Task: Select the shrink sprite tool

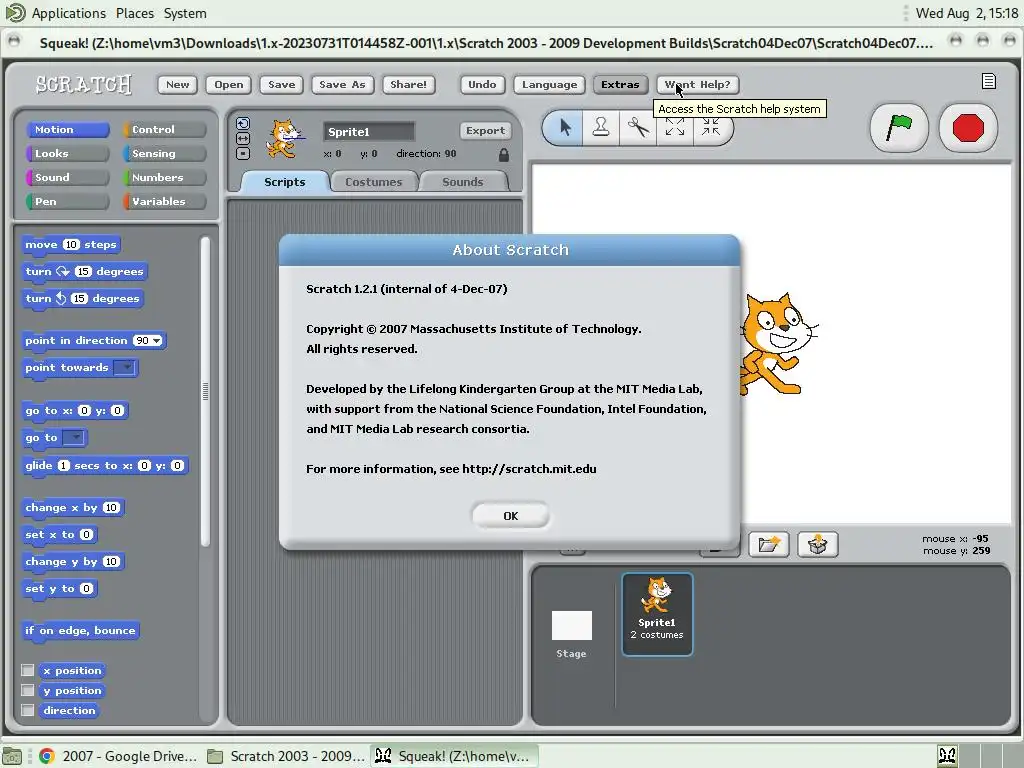Action: click(711, 127)
